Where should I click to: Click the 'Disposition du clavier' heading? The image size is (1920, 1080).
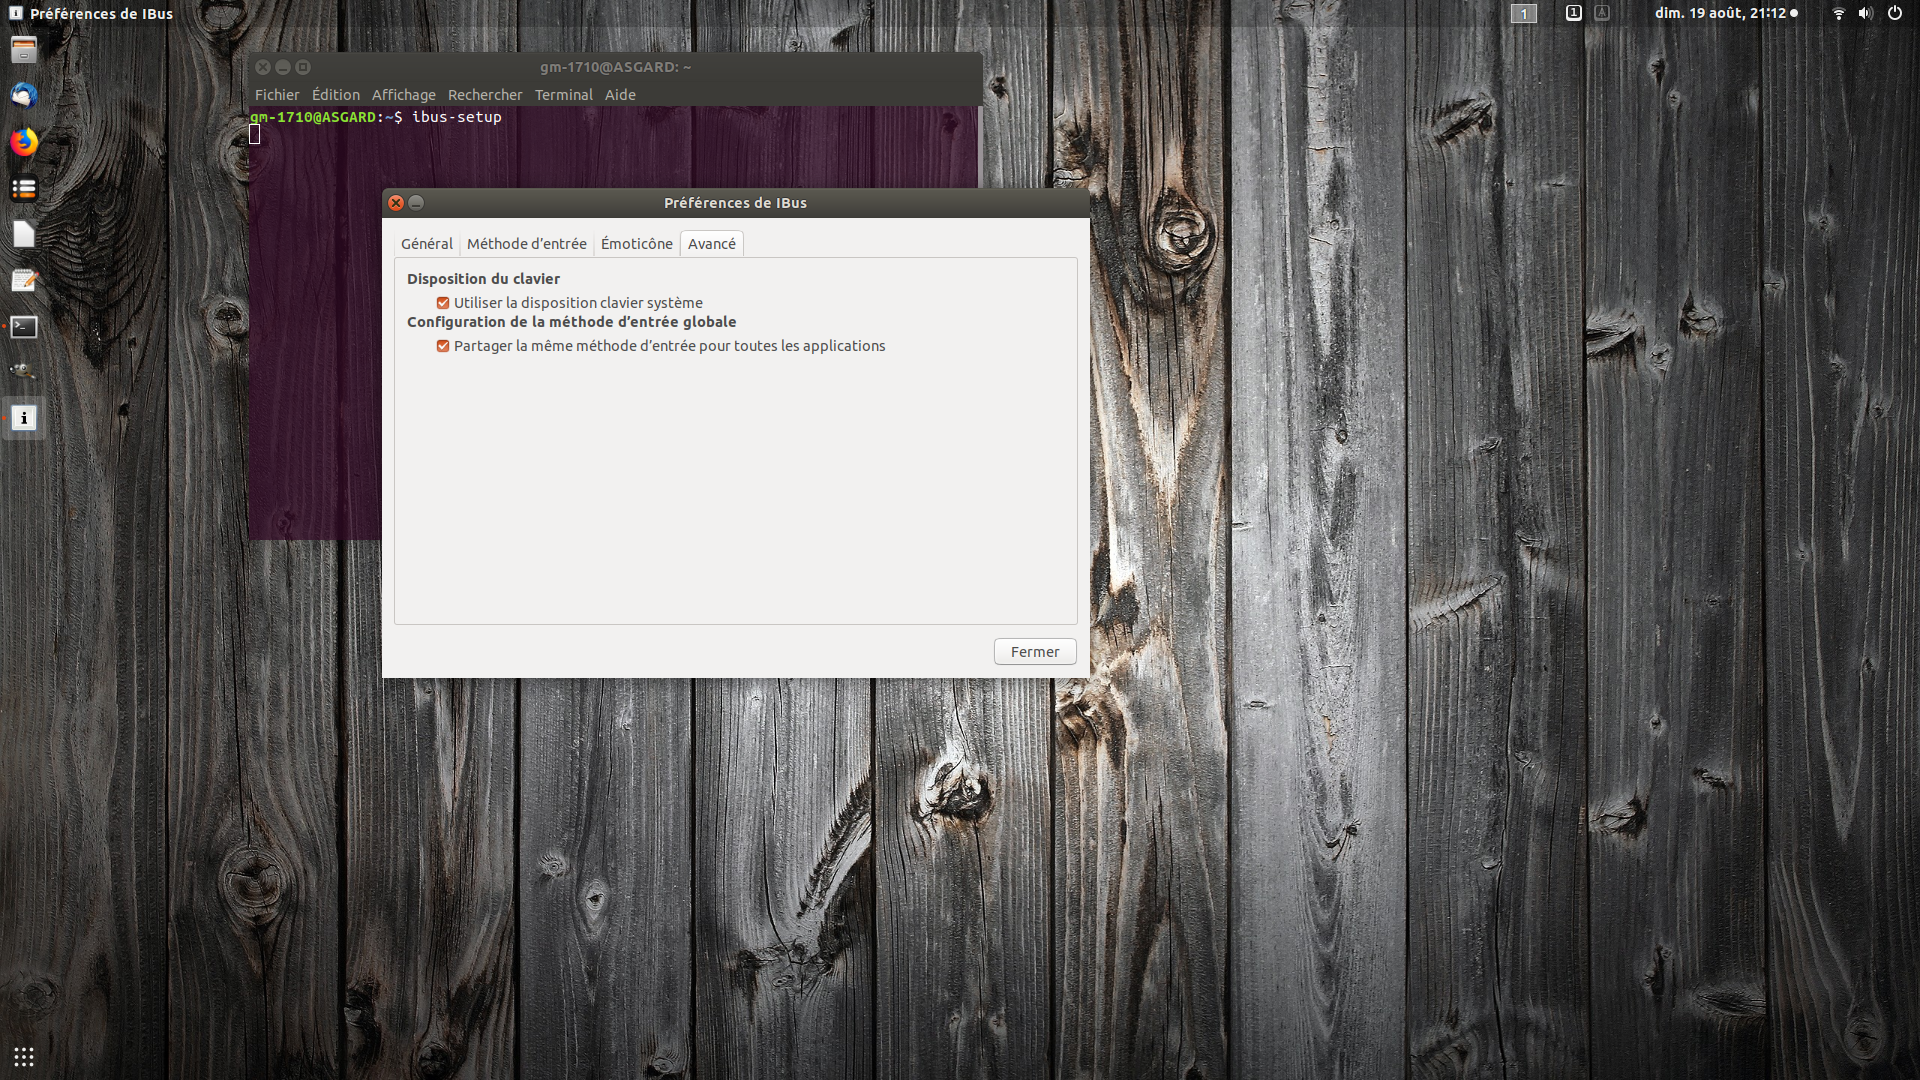(x=483, y=279)
